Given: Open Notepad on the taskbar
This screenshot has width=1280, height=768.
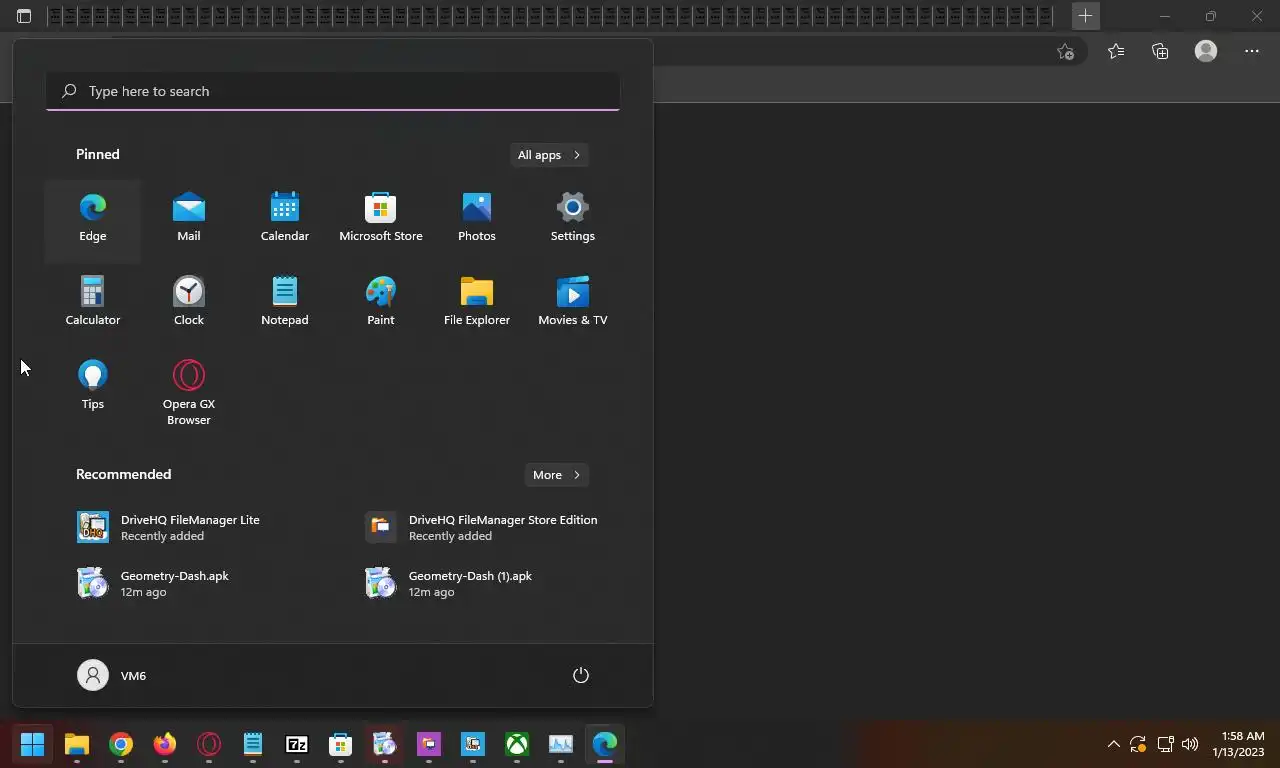Looking at the screenshot, I should (253, 744).
